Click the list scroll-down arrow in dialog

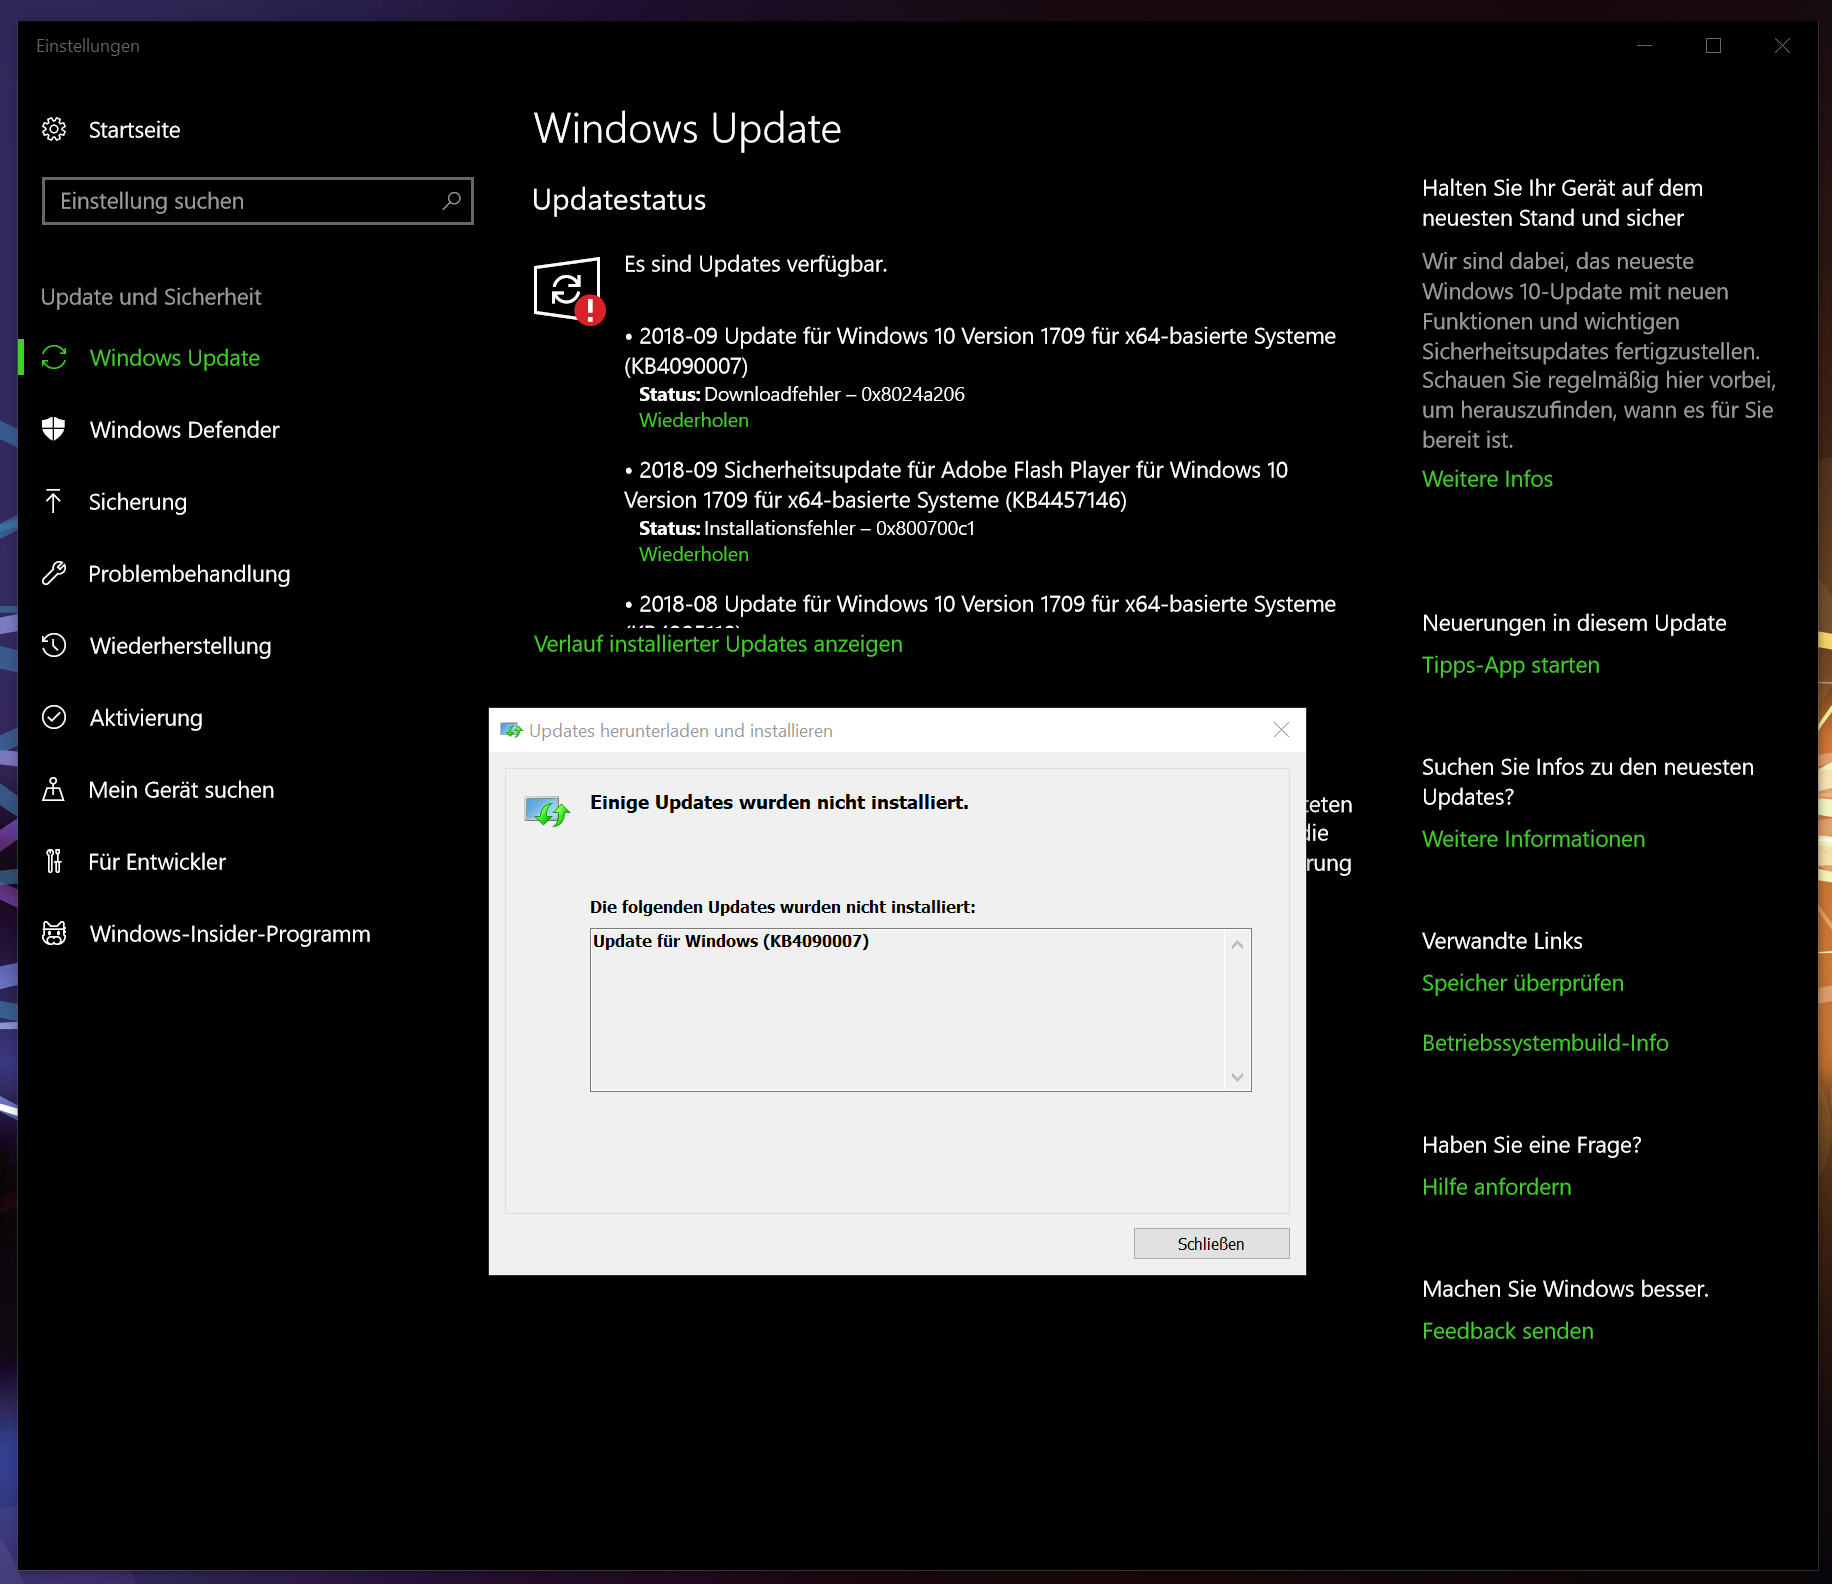[x=1237, y=1077]
